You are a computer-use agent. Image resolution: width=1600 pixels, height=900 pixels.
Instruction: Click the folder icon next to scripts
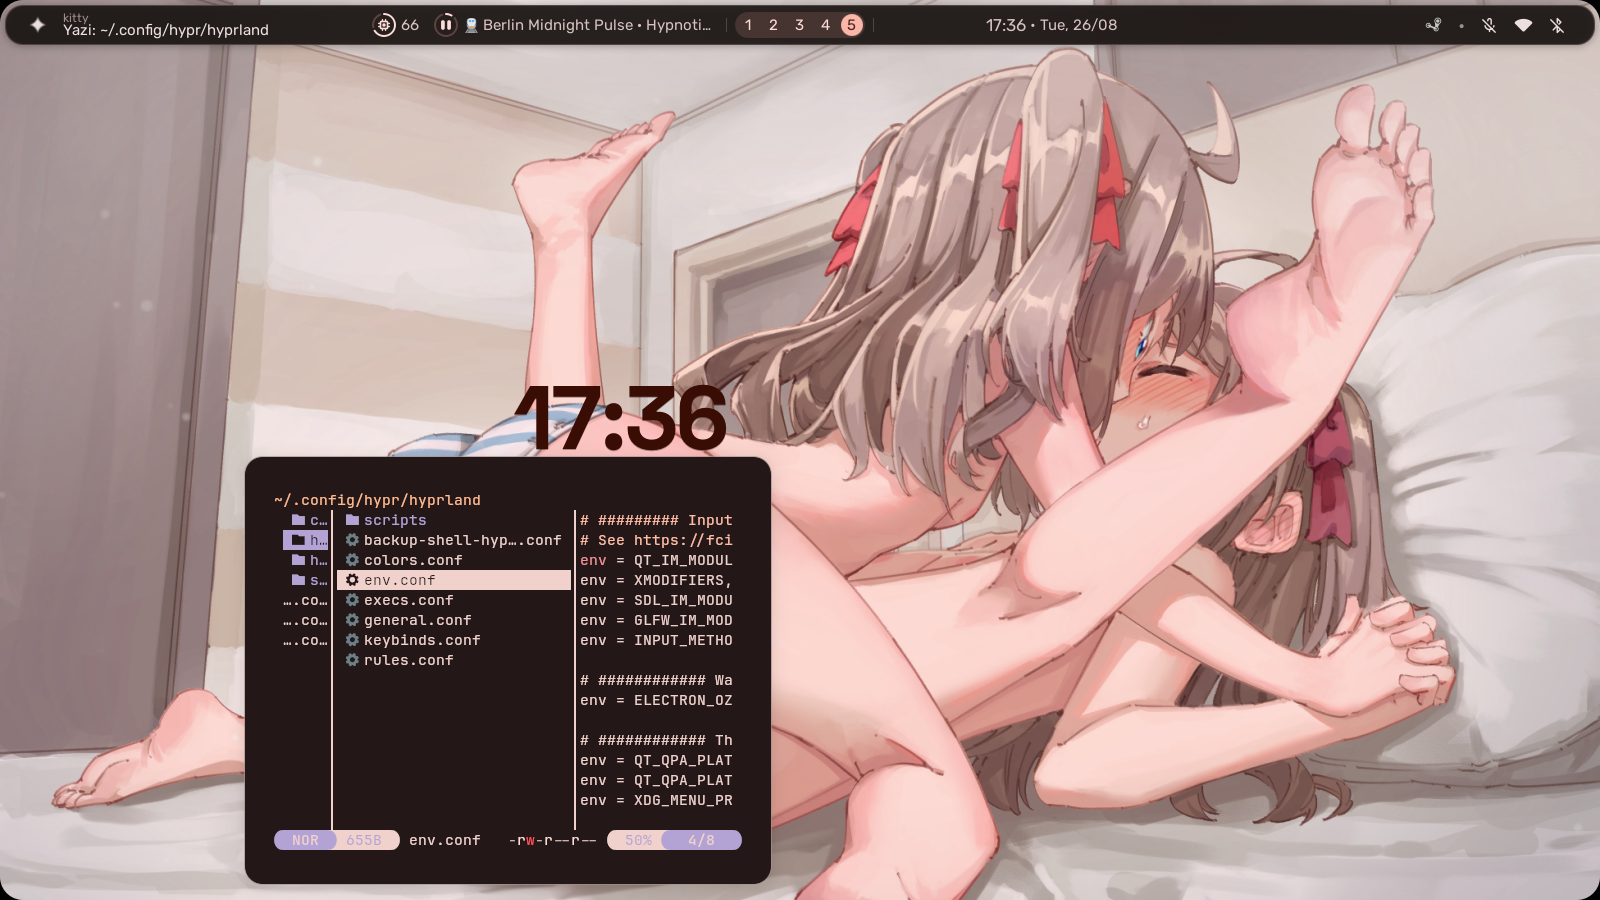352,520
